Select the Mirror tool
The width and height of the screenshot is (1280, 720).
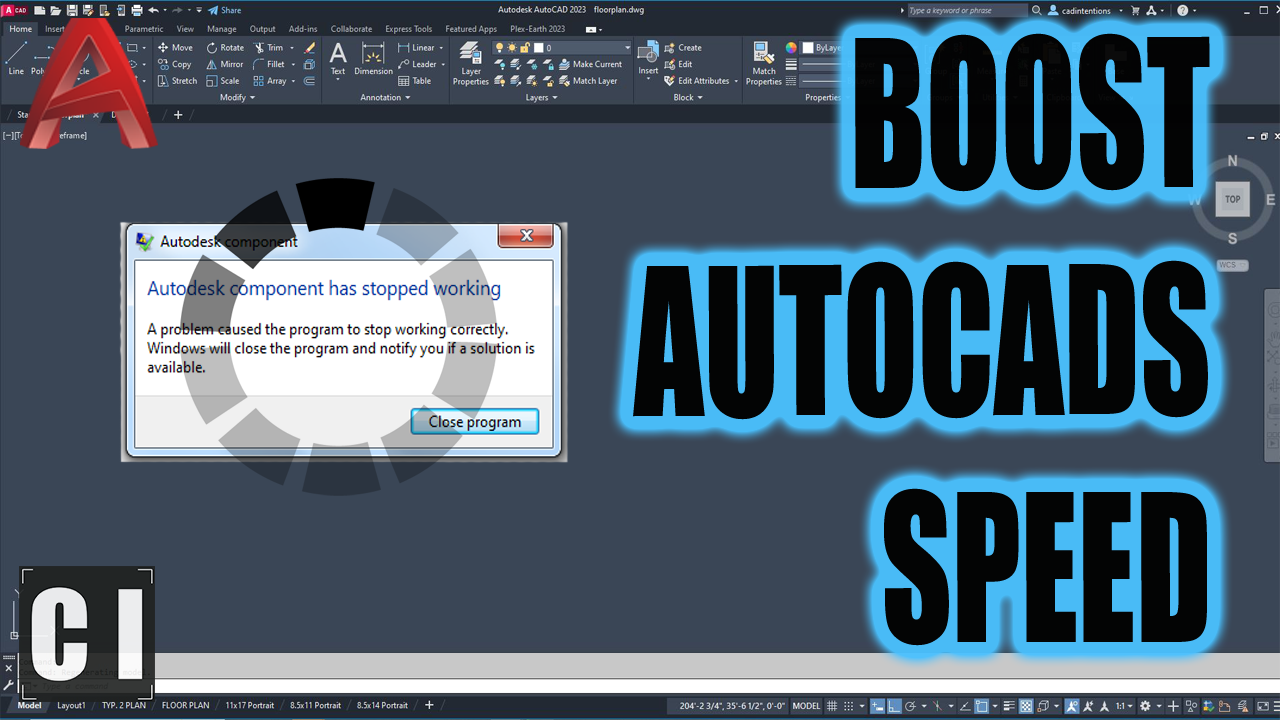click(224, 64)
